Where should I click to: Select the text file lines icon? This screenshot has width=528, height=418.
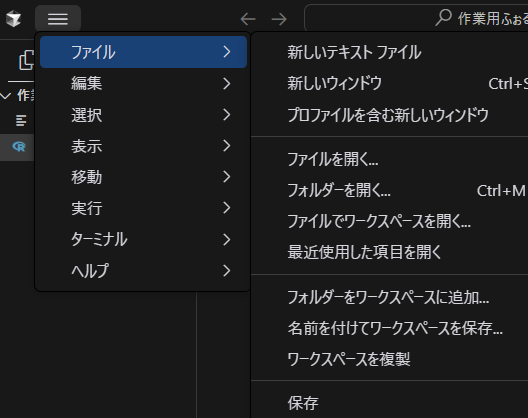(x=21, y=120)
